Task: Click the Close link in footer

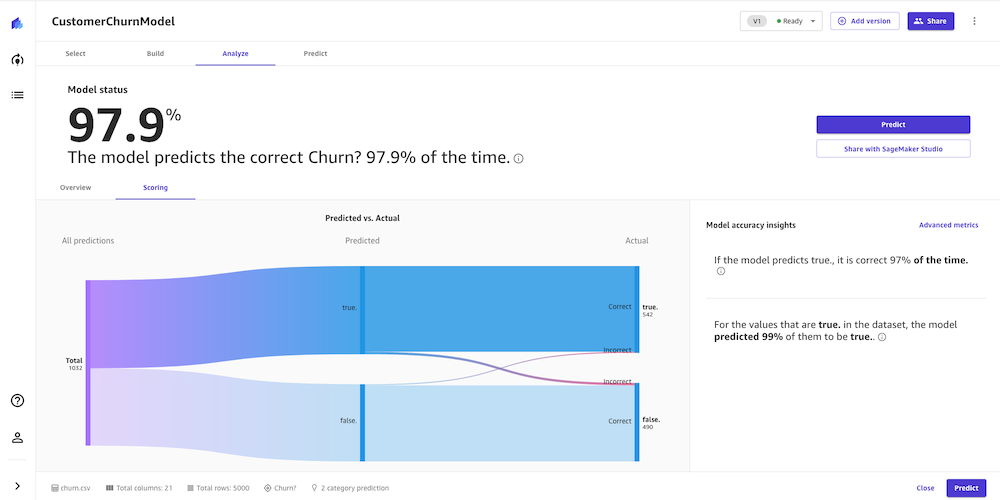Action: (925, 488)
